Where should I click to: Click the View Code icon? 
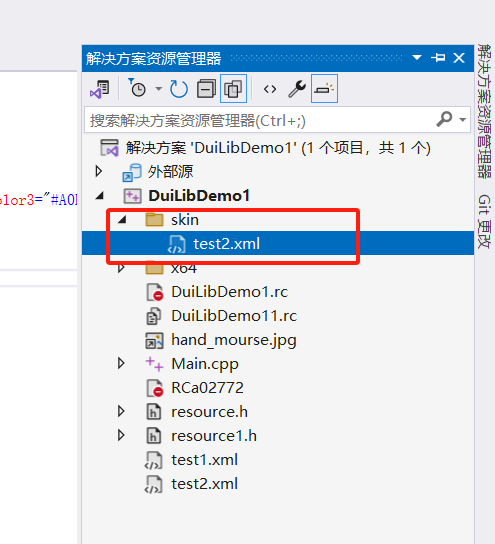point(270,89)
